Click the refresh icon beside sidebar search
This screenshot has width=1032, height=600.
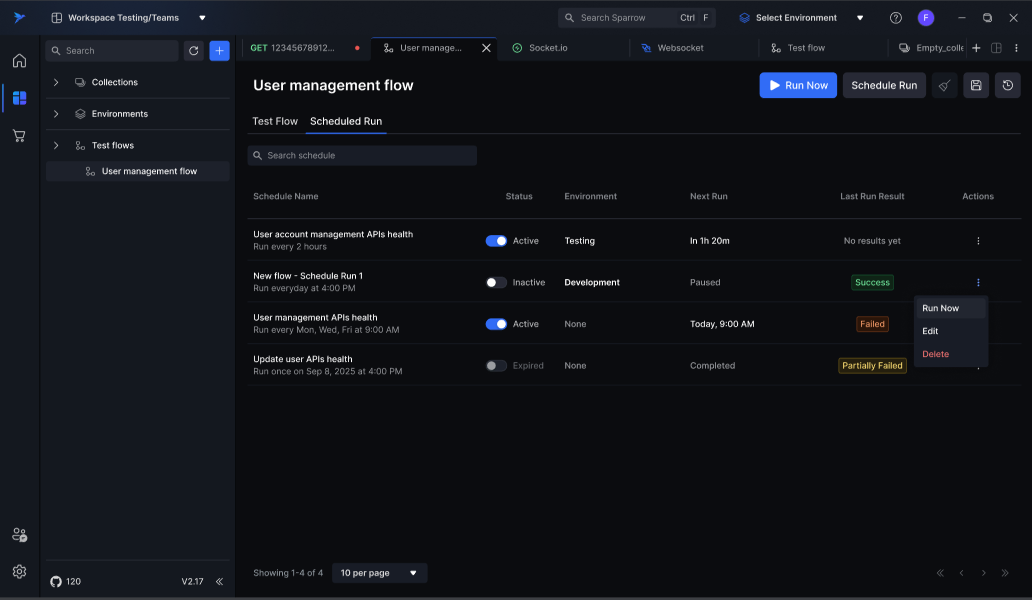click(x=194, y=51)
